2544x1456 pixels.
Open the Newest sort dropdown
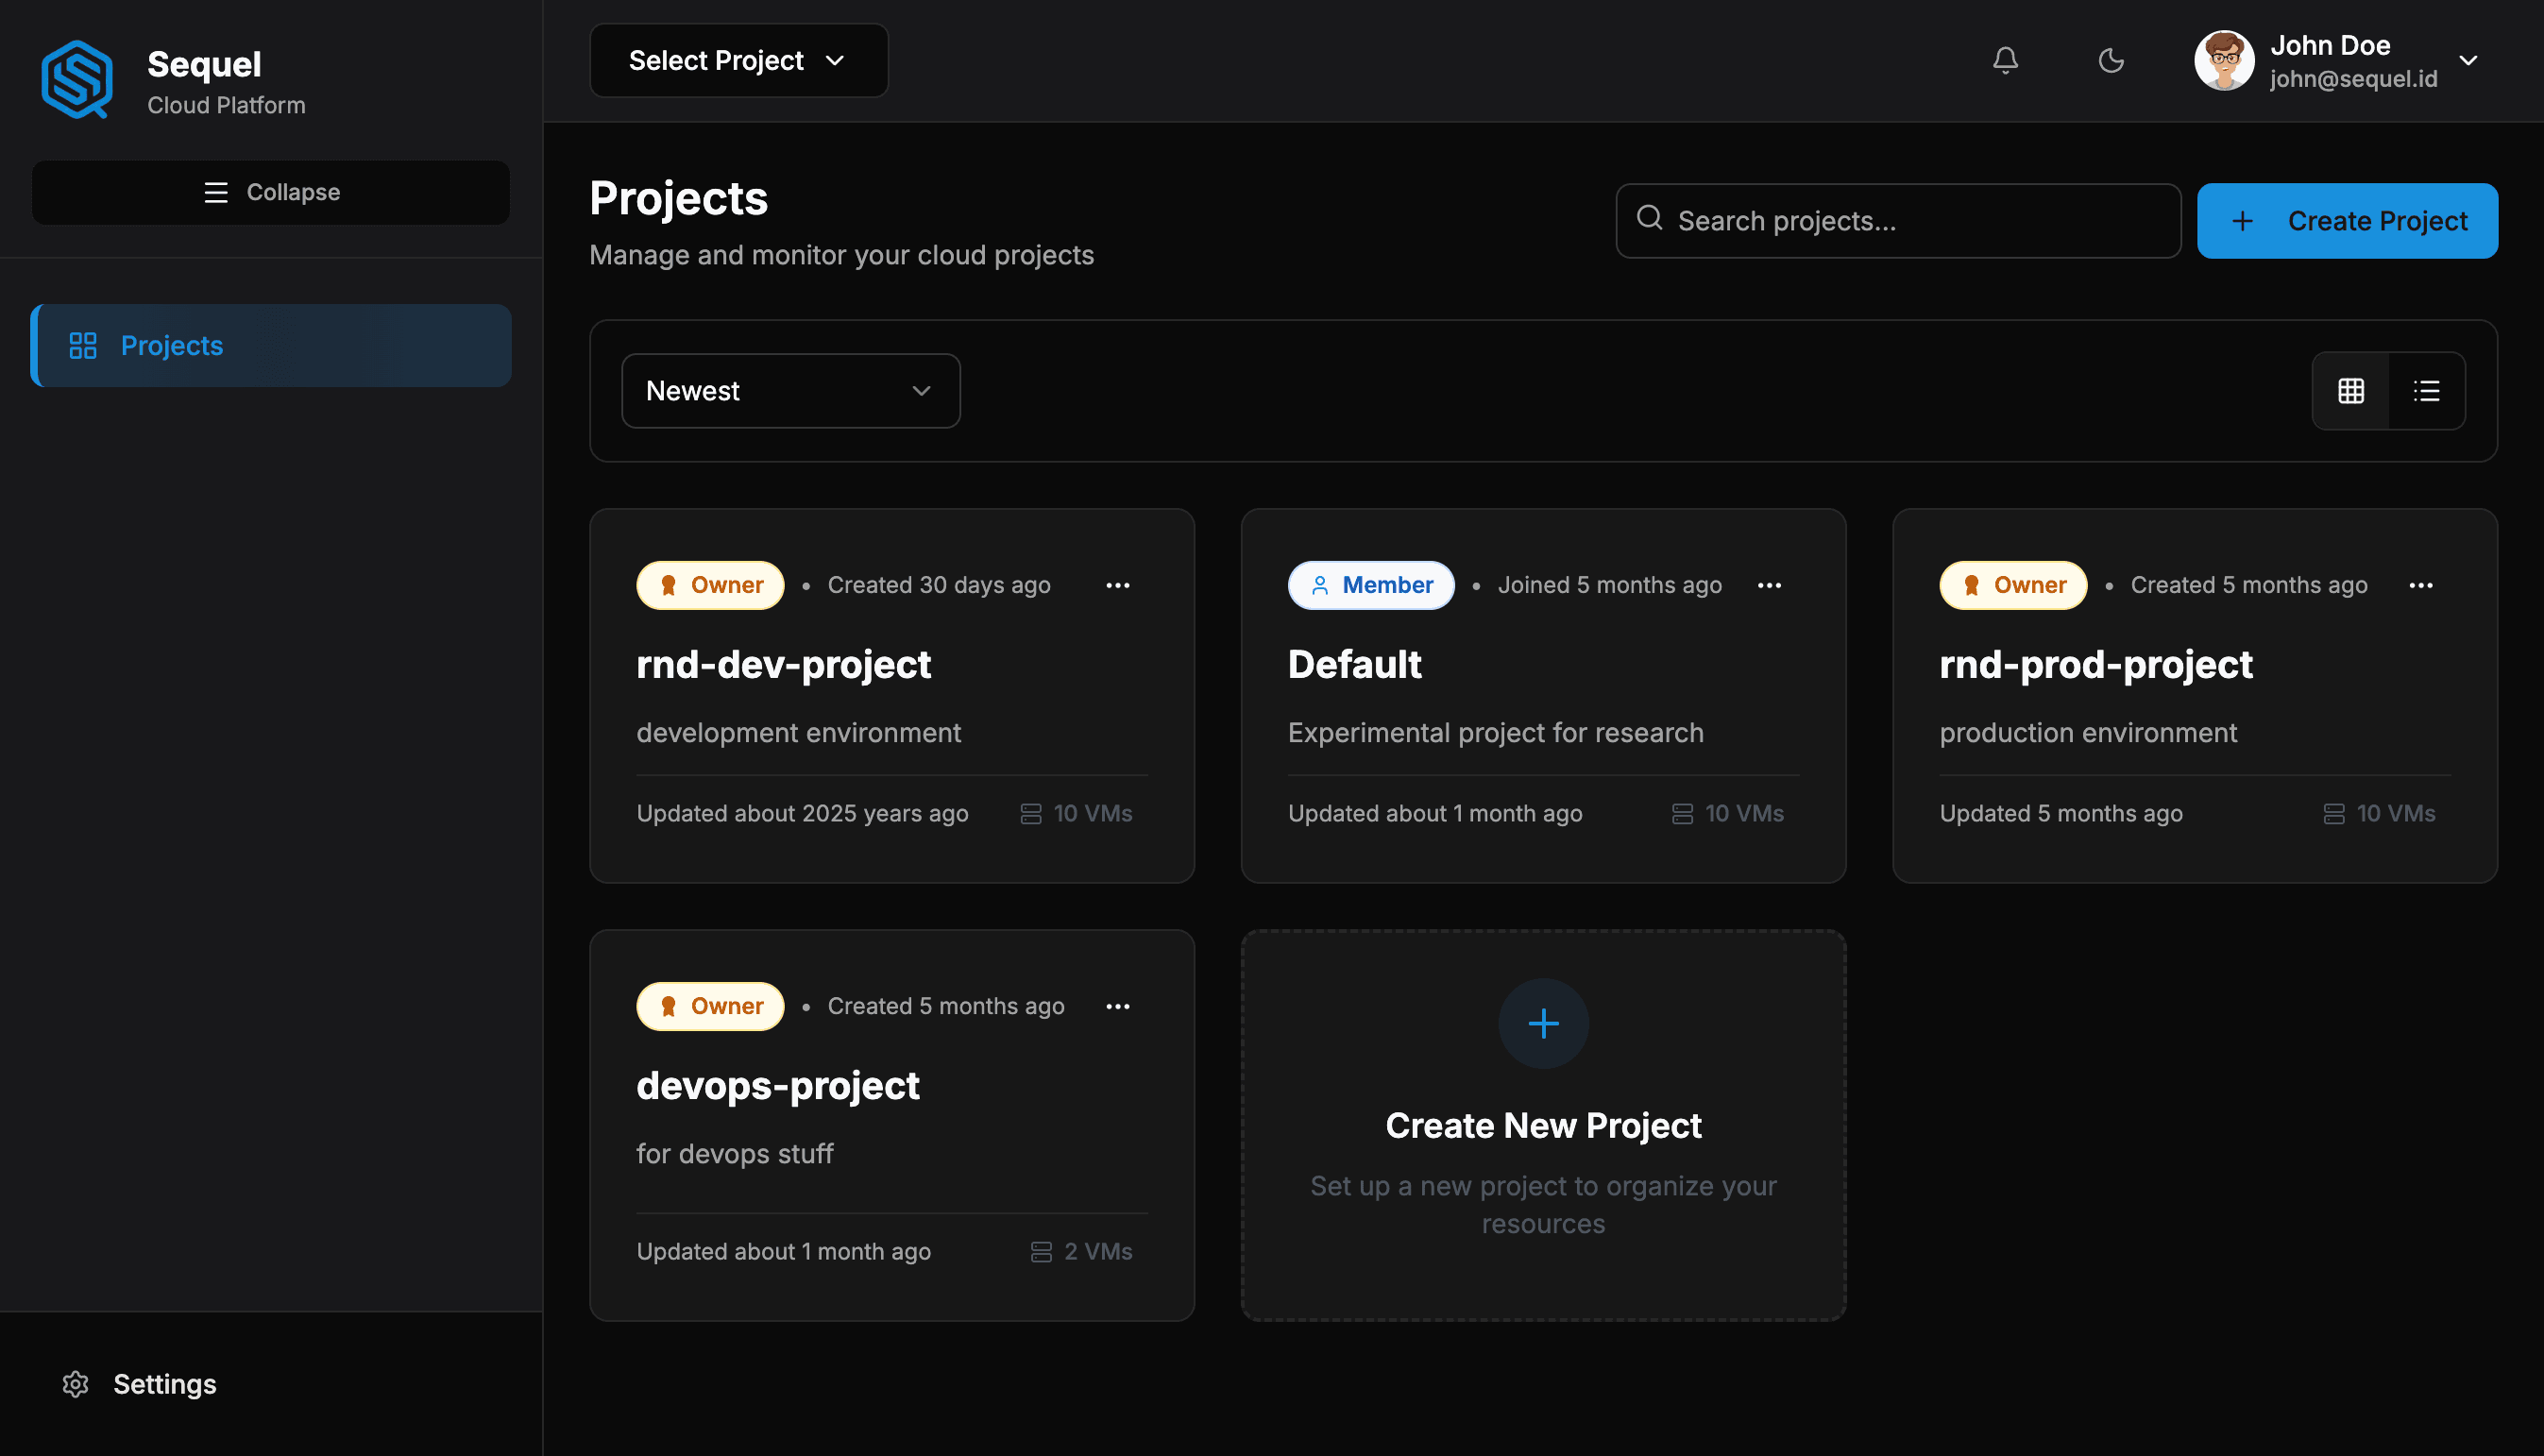789,390
